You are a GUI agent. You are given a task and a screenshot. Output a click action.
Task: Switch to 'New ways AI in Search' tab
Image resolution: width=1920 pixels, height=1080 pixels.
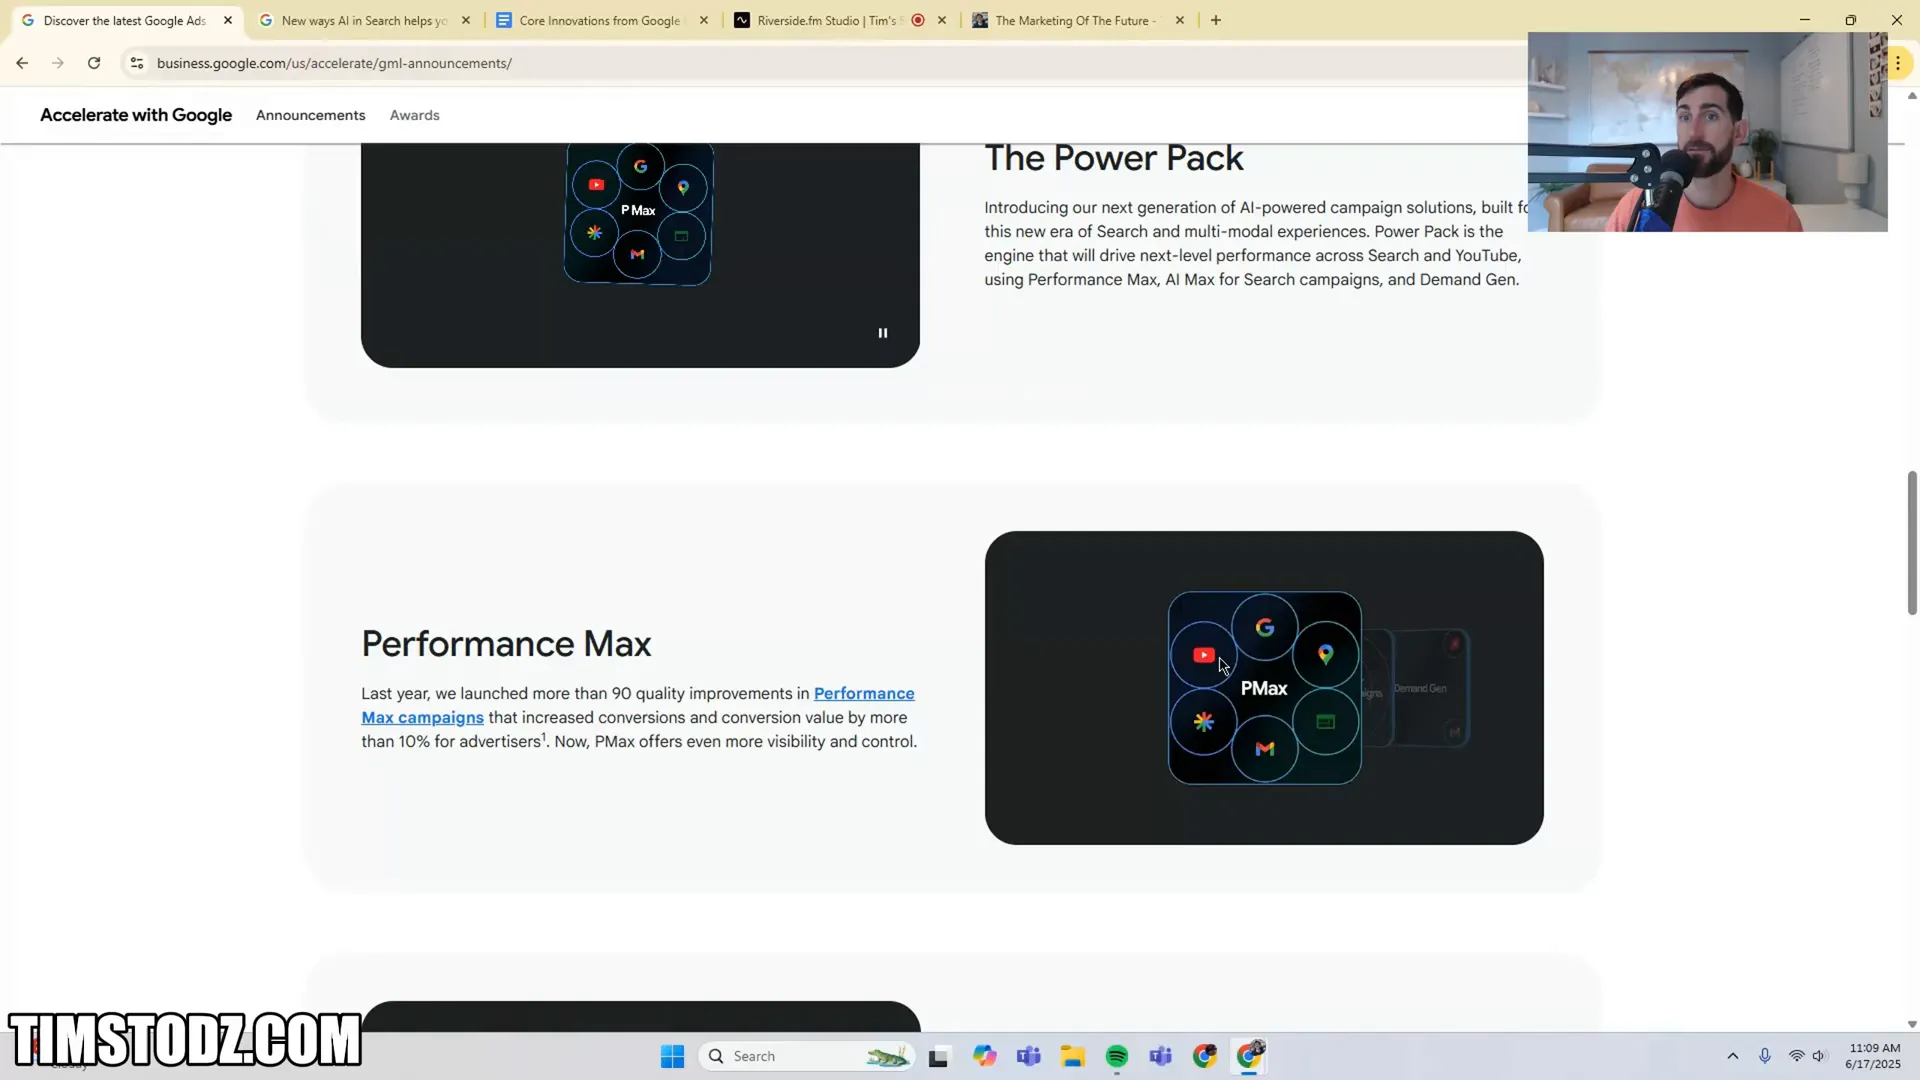click(x=364, y=20)
